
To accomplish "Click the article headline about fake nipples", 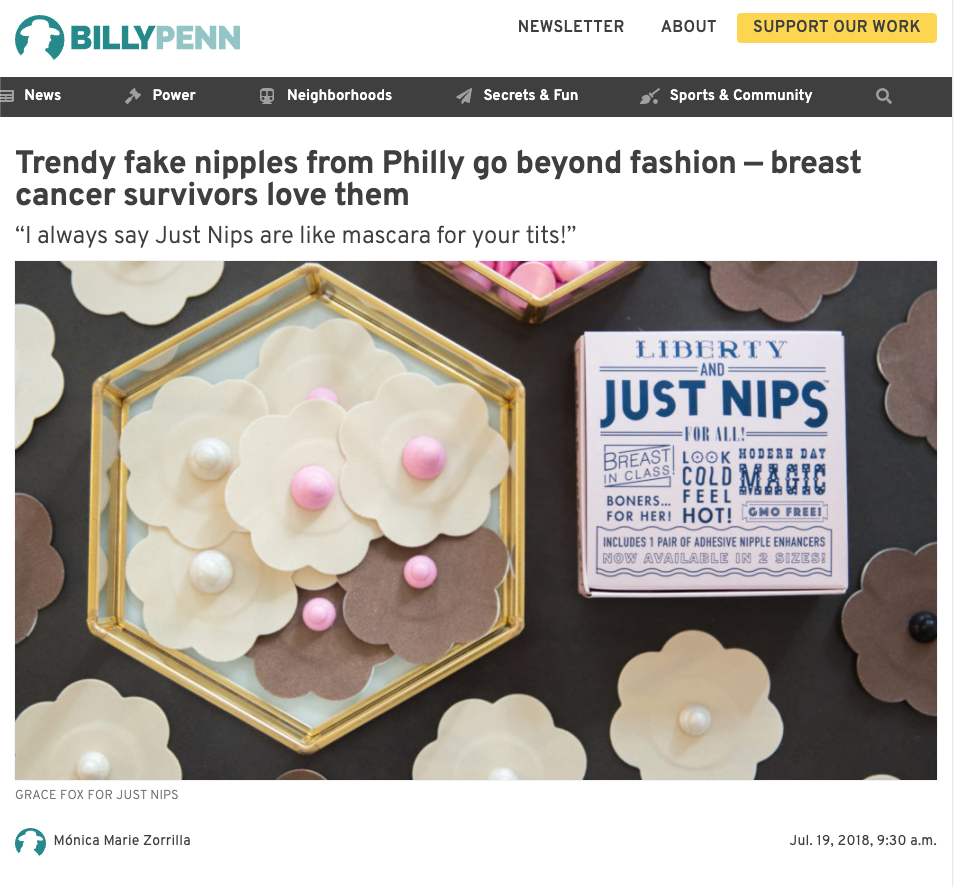I will point(438,178).
